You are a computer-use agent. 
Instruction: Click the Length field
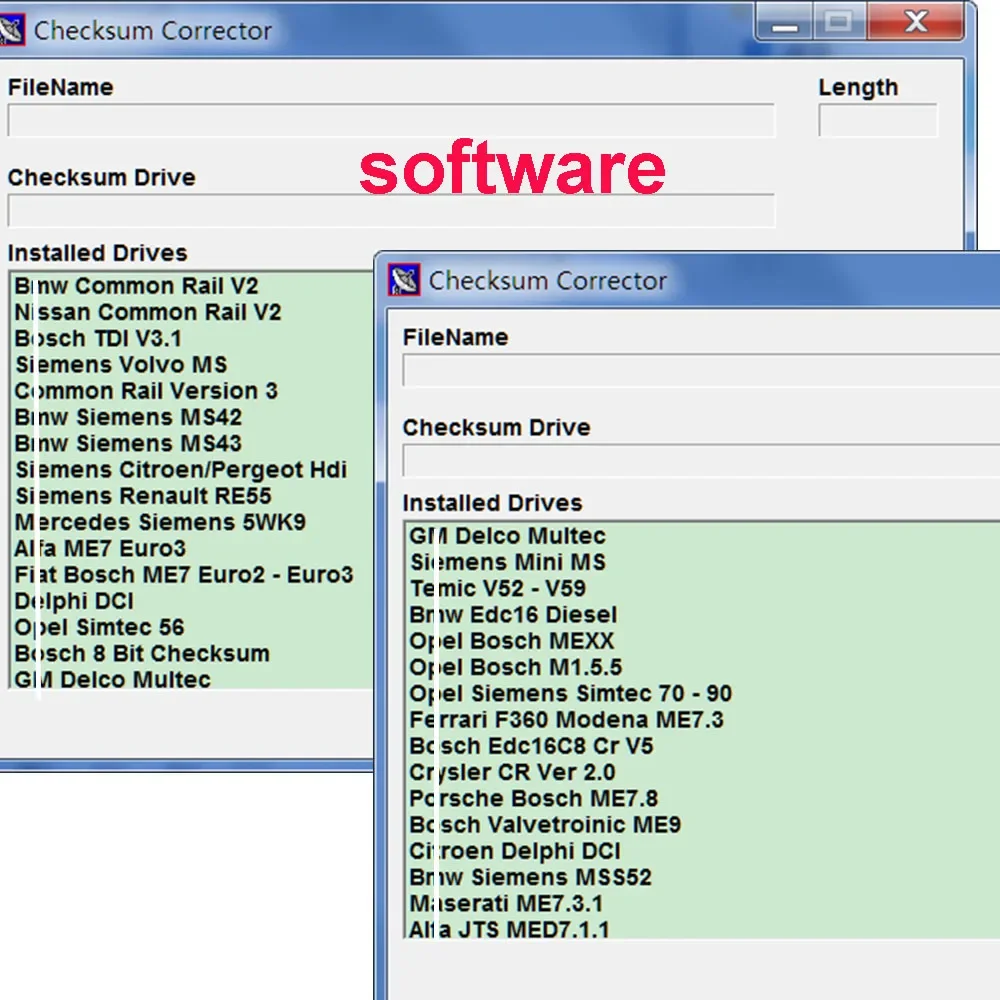click(x=878, y=121)
